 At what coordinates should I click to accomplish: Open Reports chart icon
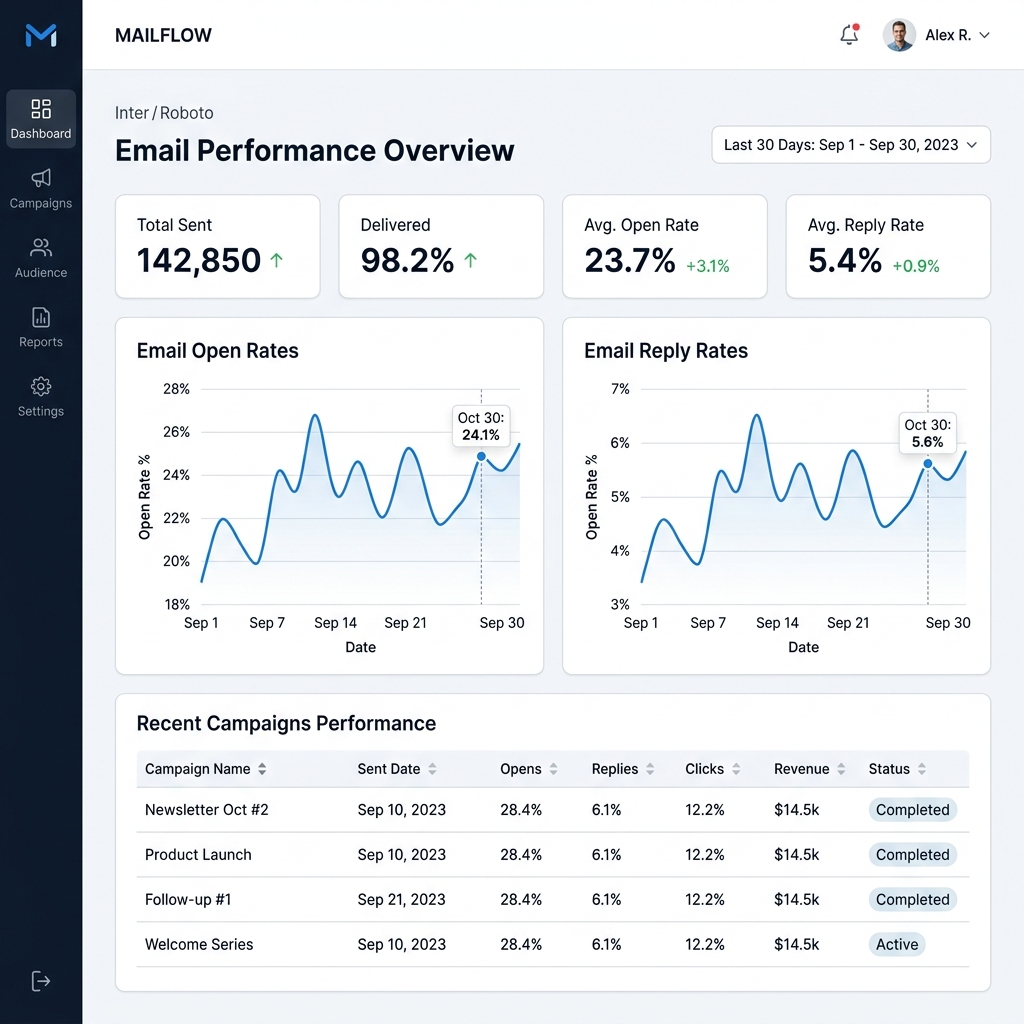pos(41,318)
